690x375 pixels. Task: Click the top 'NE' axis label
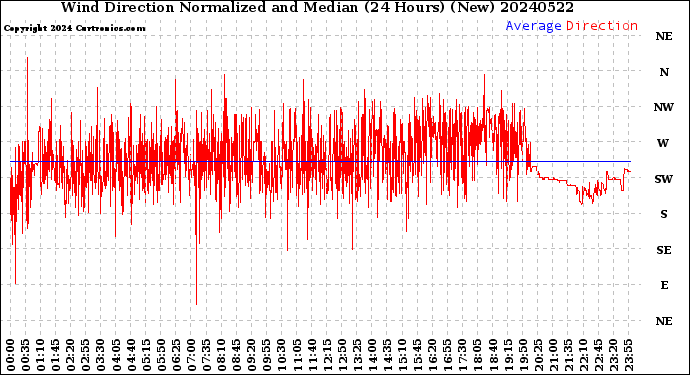click(x=664, y=36)
